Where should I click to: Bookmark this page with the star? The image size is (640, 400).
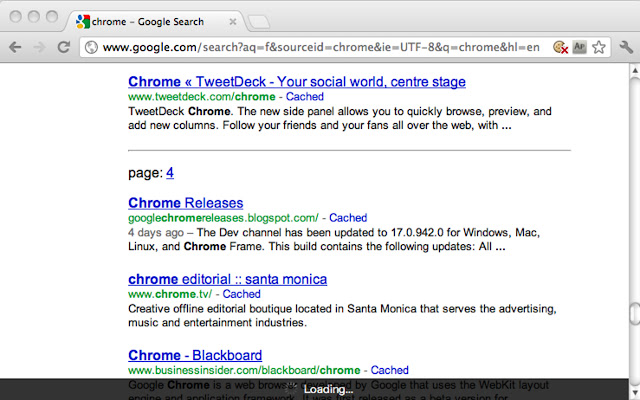[x=599, y=46]
